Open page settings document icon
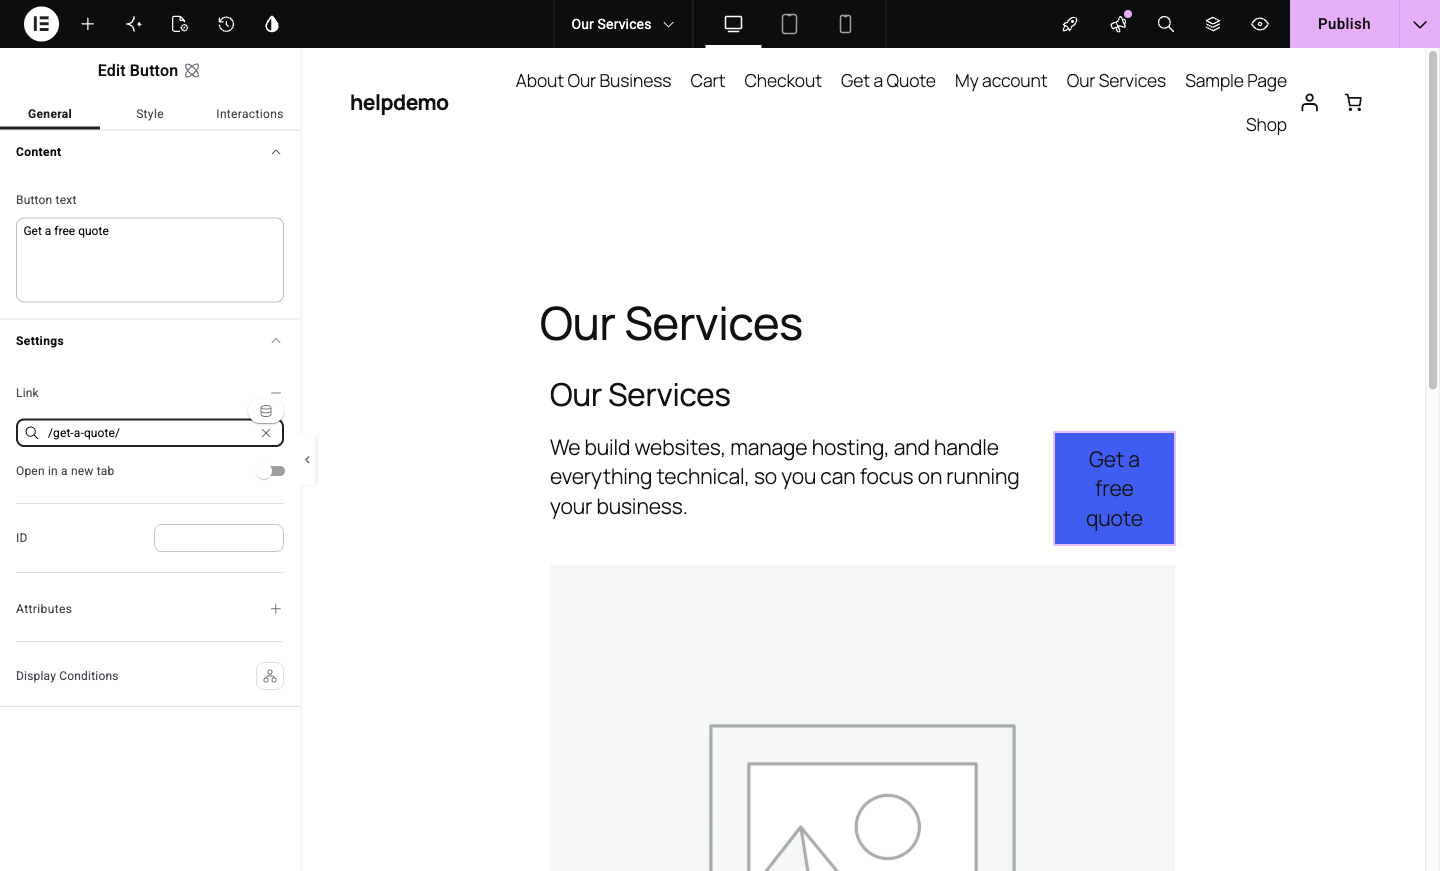1440x871 pixels. point(180,24)
